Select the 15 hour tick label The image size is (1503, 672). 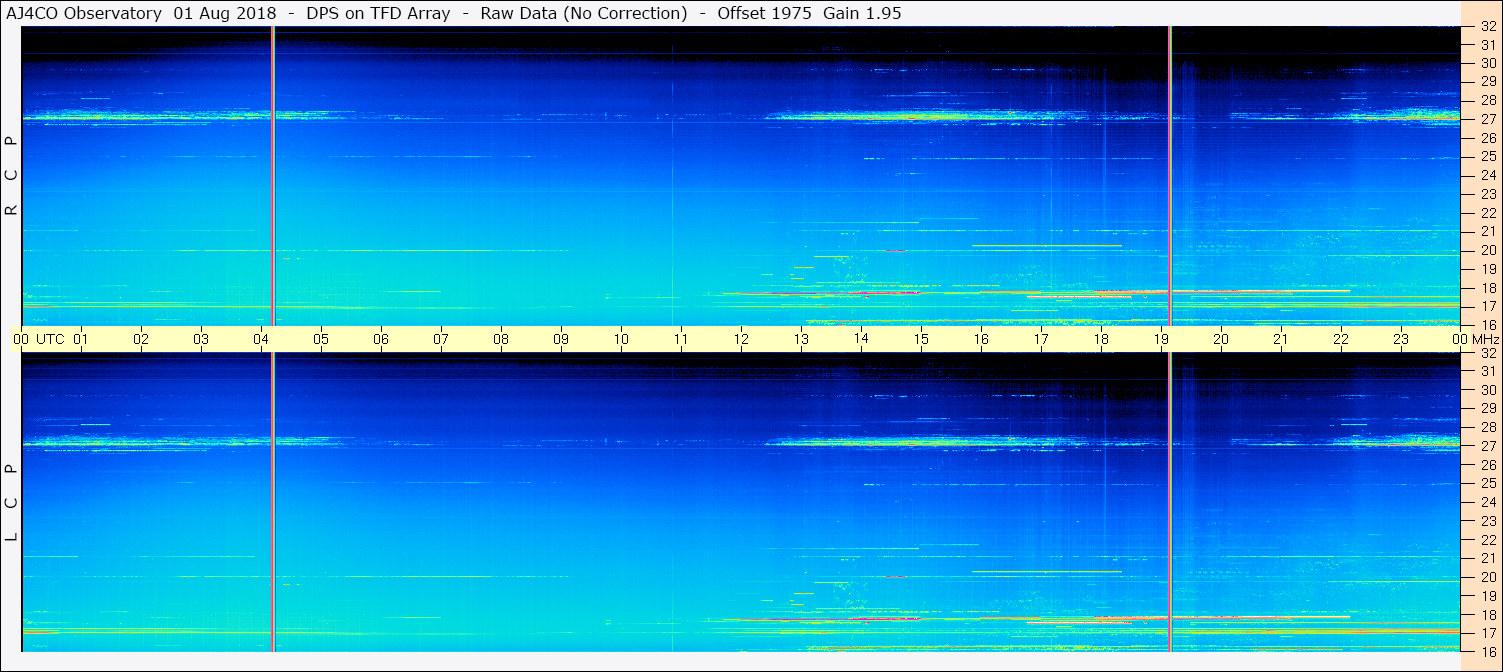click(x=921, y=339)
